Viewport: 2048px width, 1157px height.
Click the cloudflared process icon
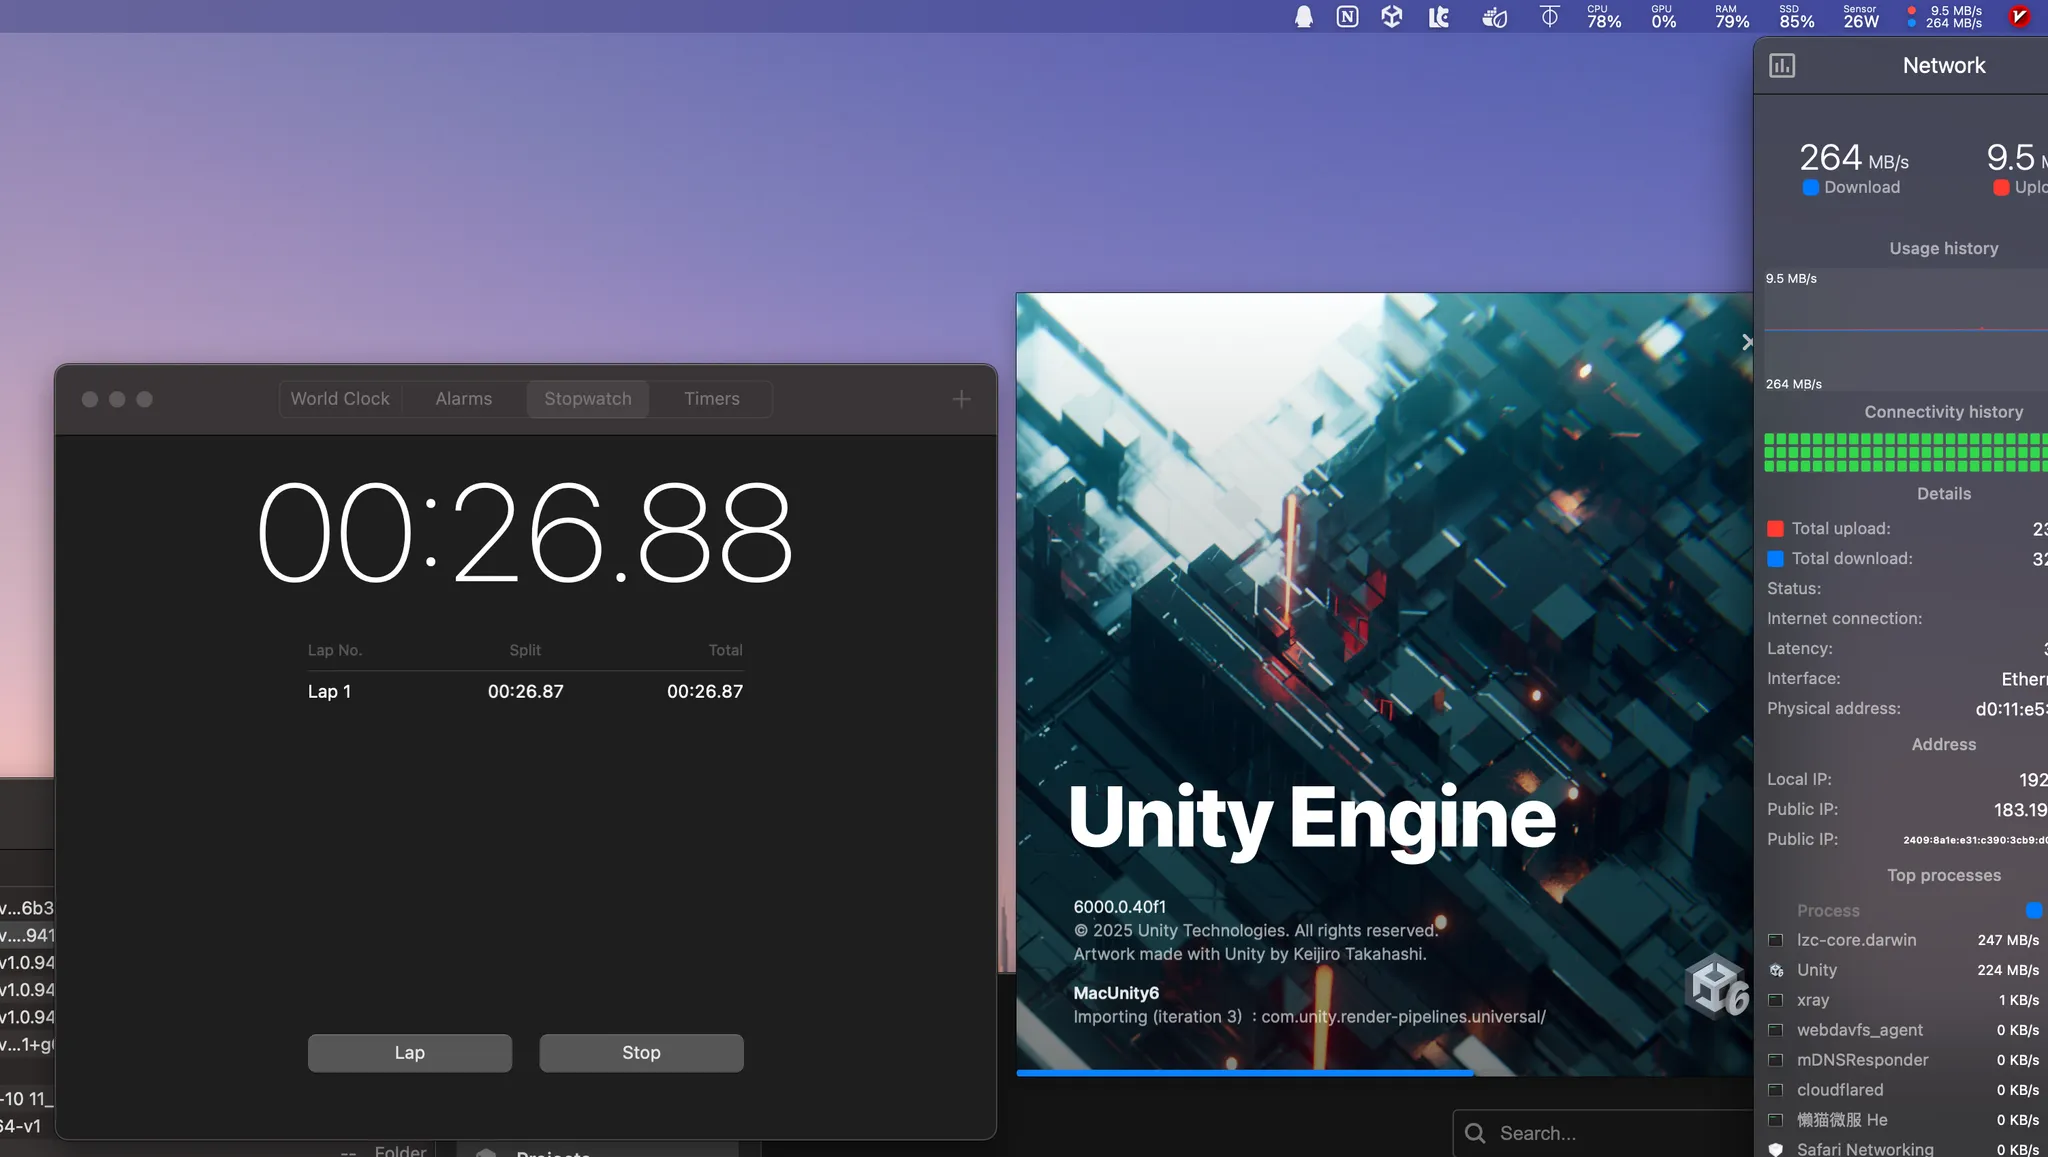pos(1776,1090)
